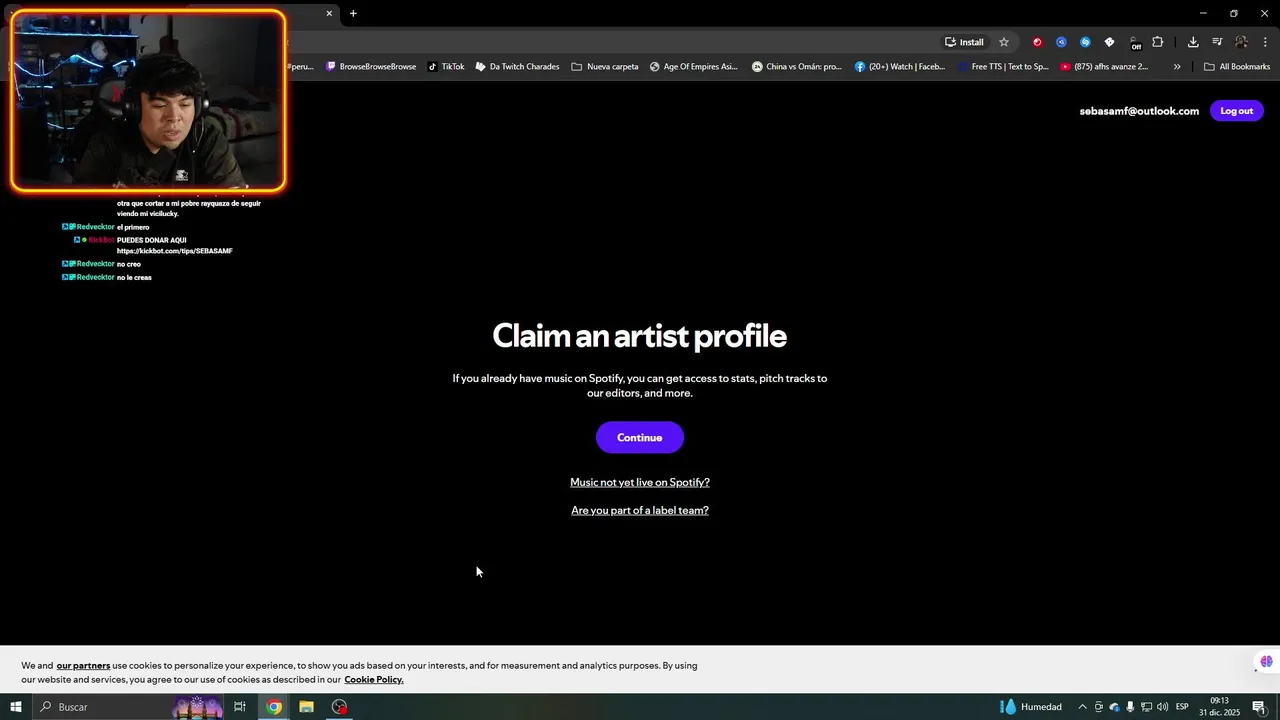
Task: Open the Facebook Watch bookmark
Action: tap(900, 67)
